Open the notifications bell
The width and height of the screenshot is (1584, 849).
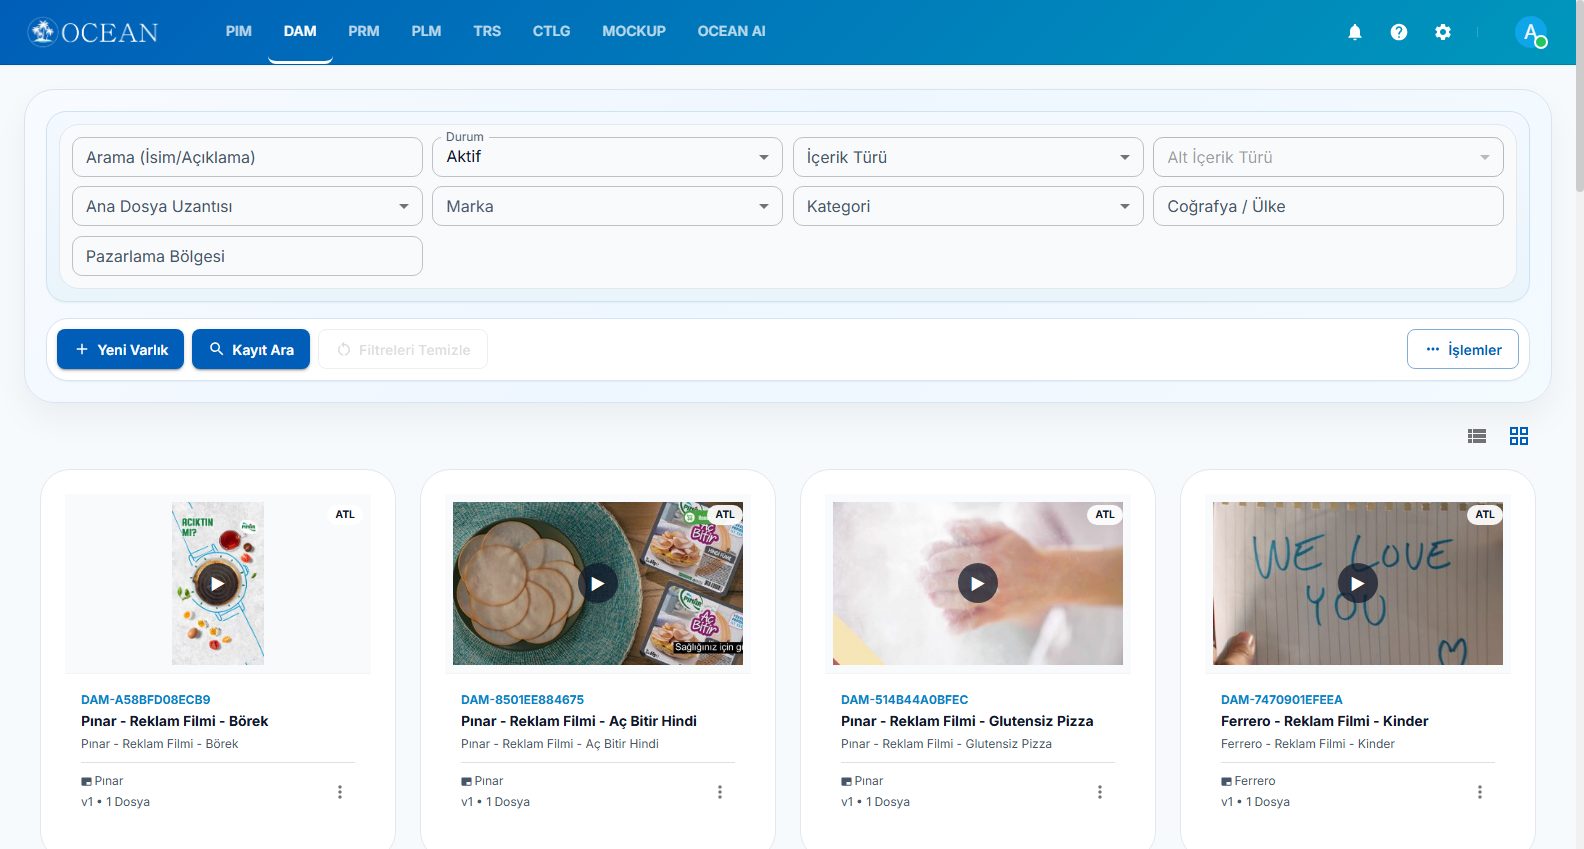pyautogui.click(x=1355, y=32)
